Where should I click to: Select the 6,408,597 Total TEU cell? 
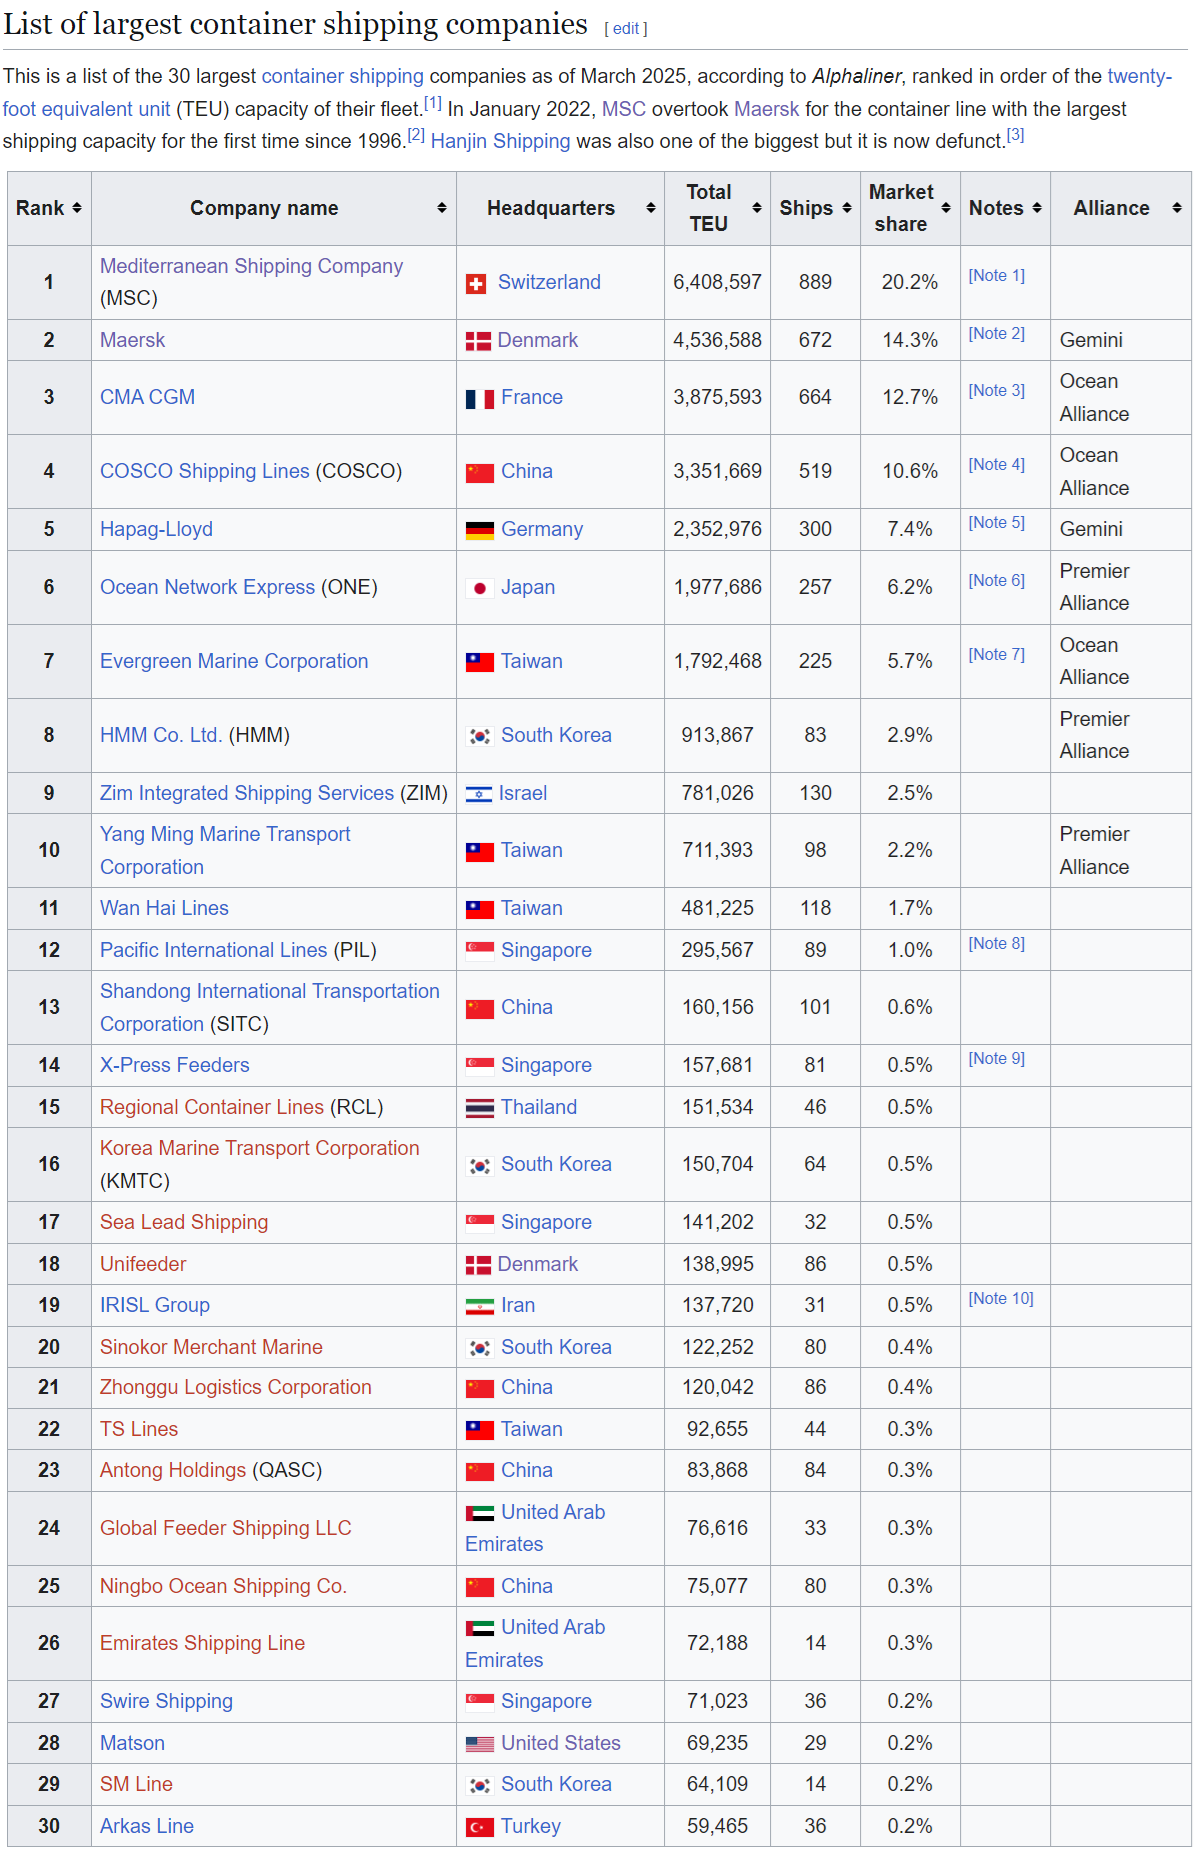(x=717, y=282)
